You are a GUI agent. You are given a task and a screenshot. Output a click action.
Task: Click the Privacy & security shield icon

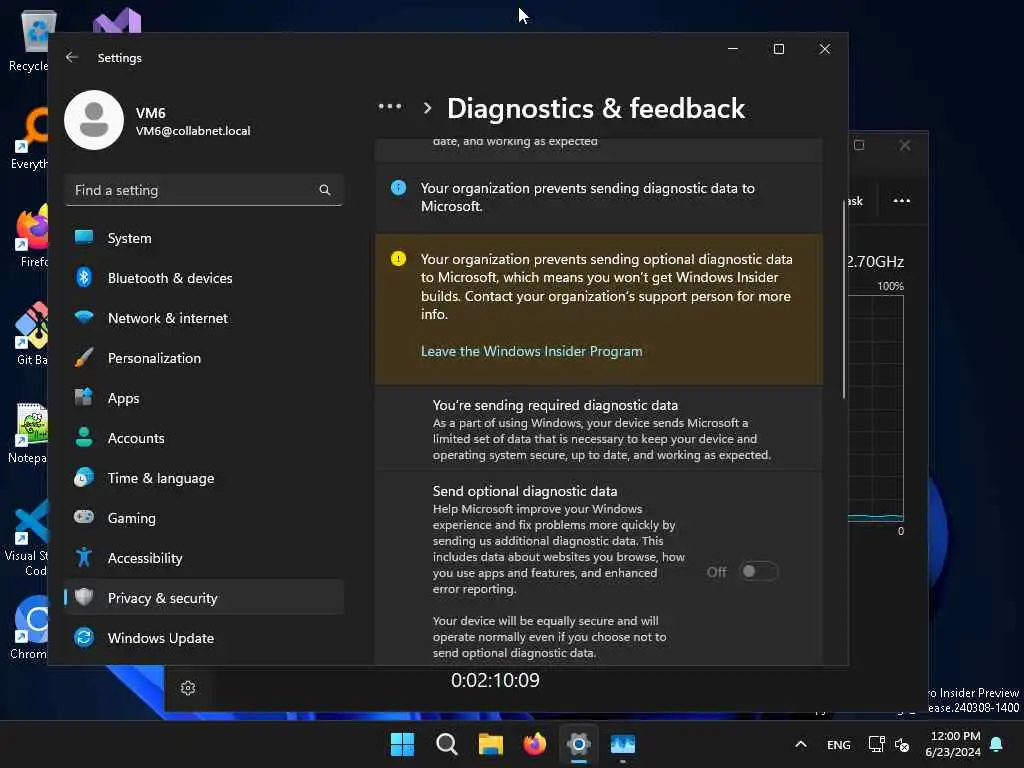point(84,597)
